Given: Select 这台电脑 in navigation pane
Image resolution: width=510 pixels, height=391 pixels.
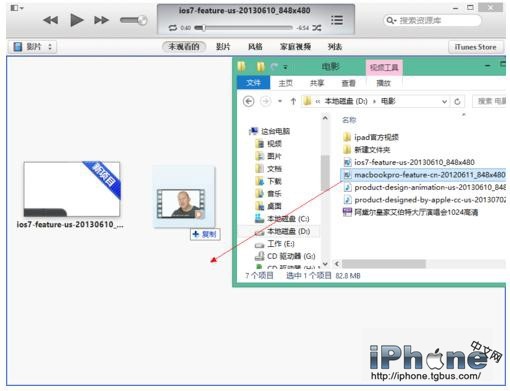Looking at the screenshot, I should (x=270, y=131).
